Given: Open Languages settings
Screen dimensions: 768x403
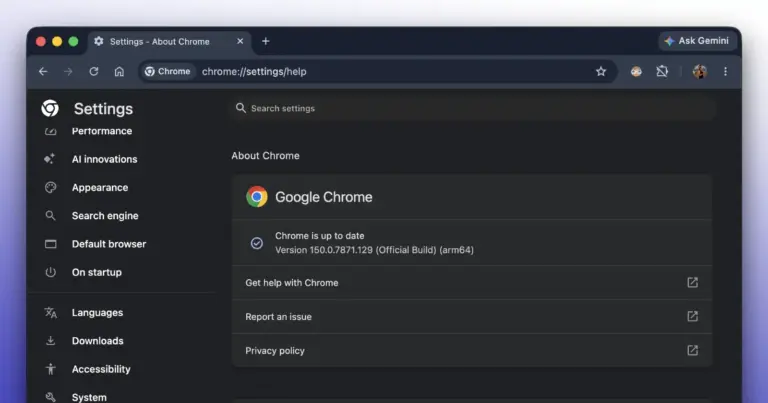Looking at the screenshot, I should click(97, 313).
